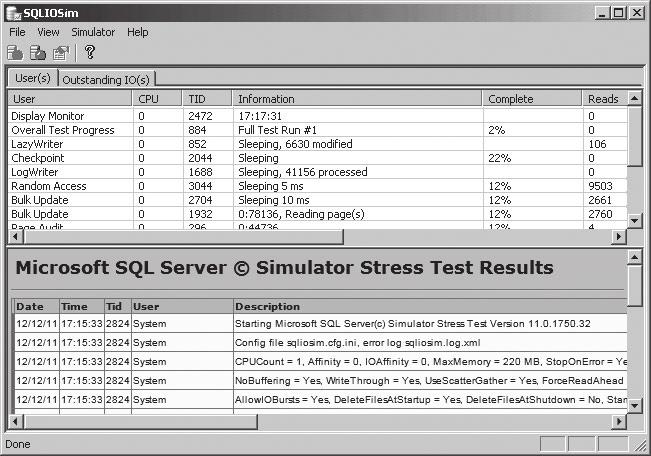Click the results pane horizontal scrollbar thumb
This screenshot has width=651, height=456.
tap(140, 422)
